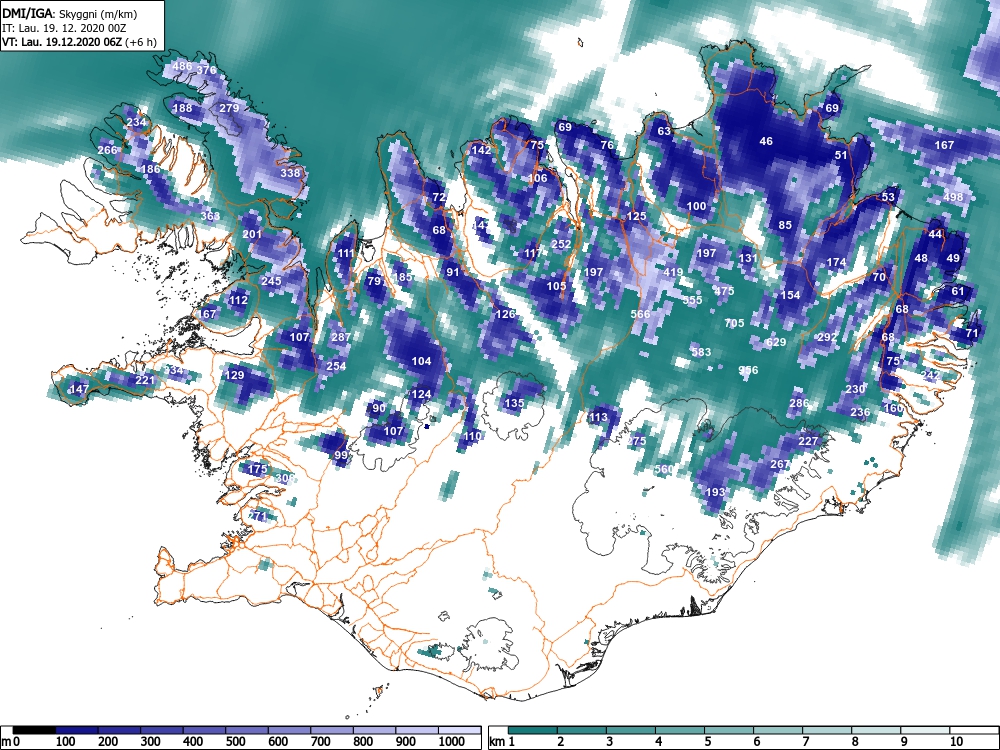Viewport: 1000px width, 750px height.
Task: Click the visibility value 126
Action: pyautogui.click(x=505, y=314)
